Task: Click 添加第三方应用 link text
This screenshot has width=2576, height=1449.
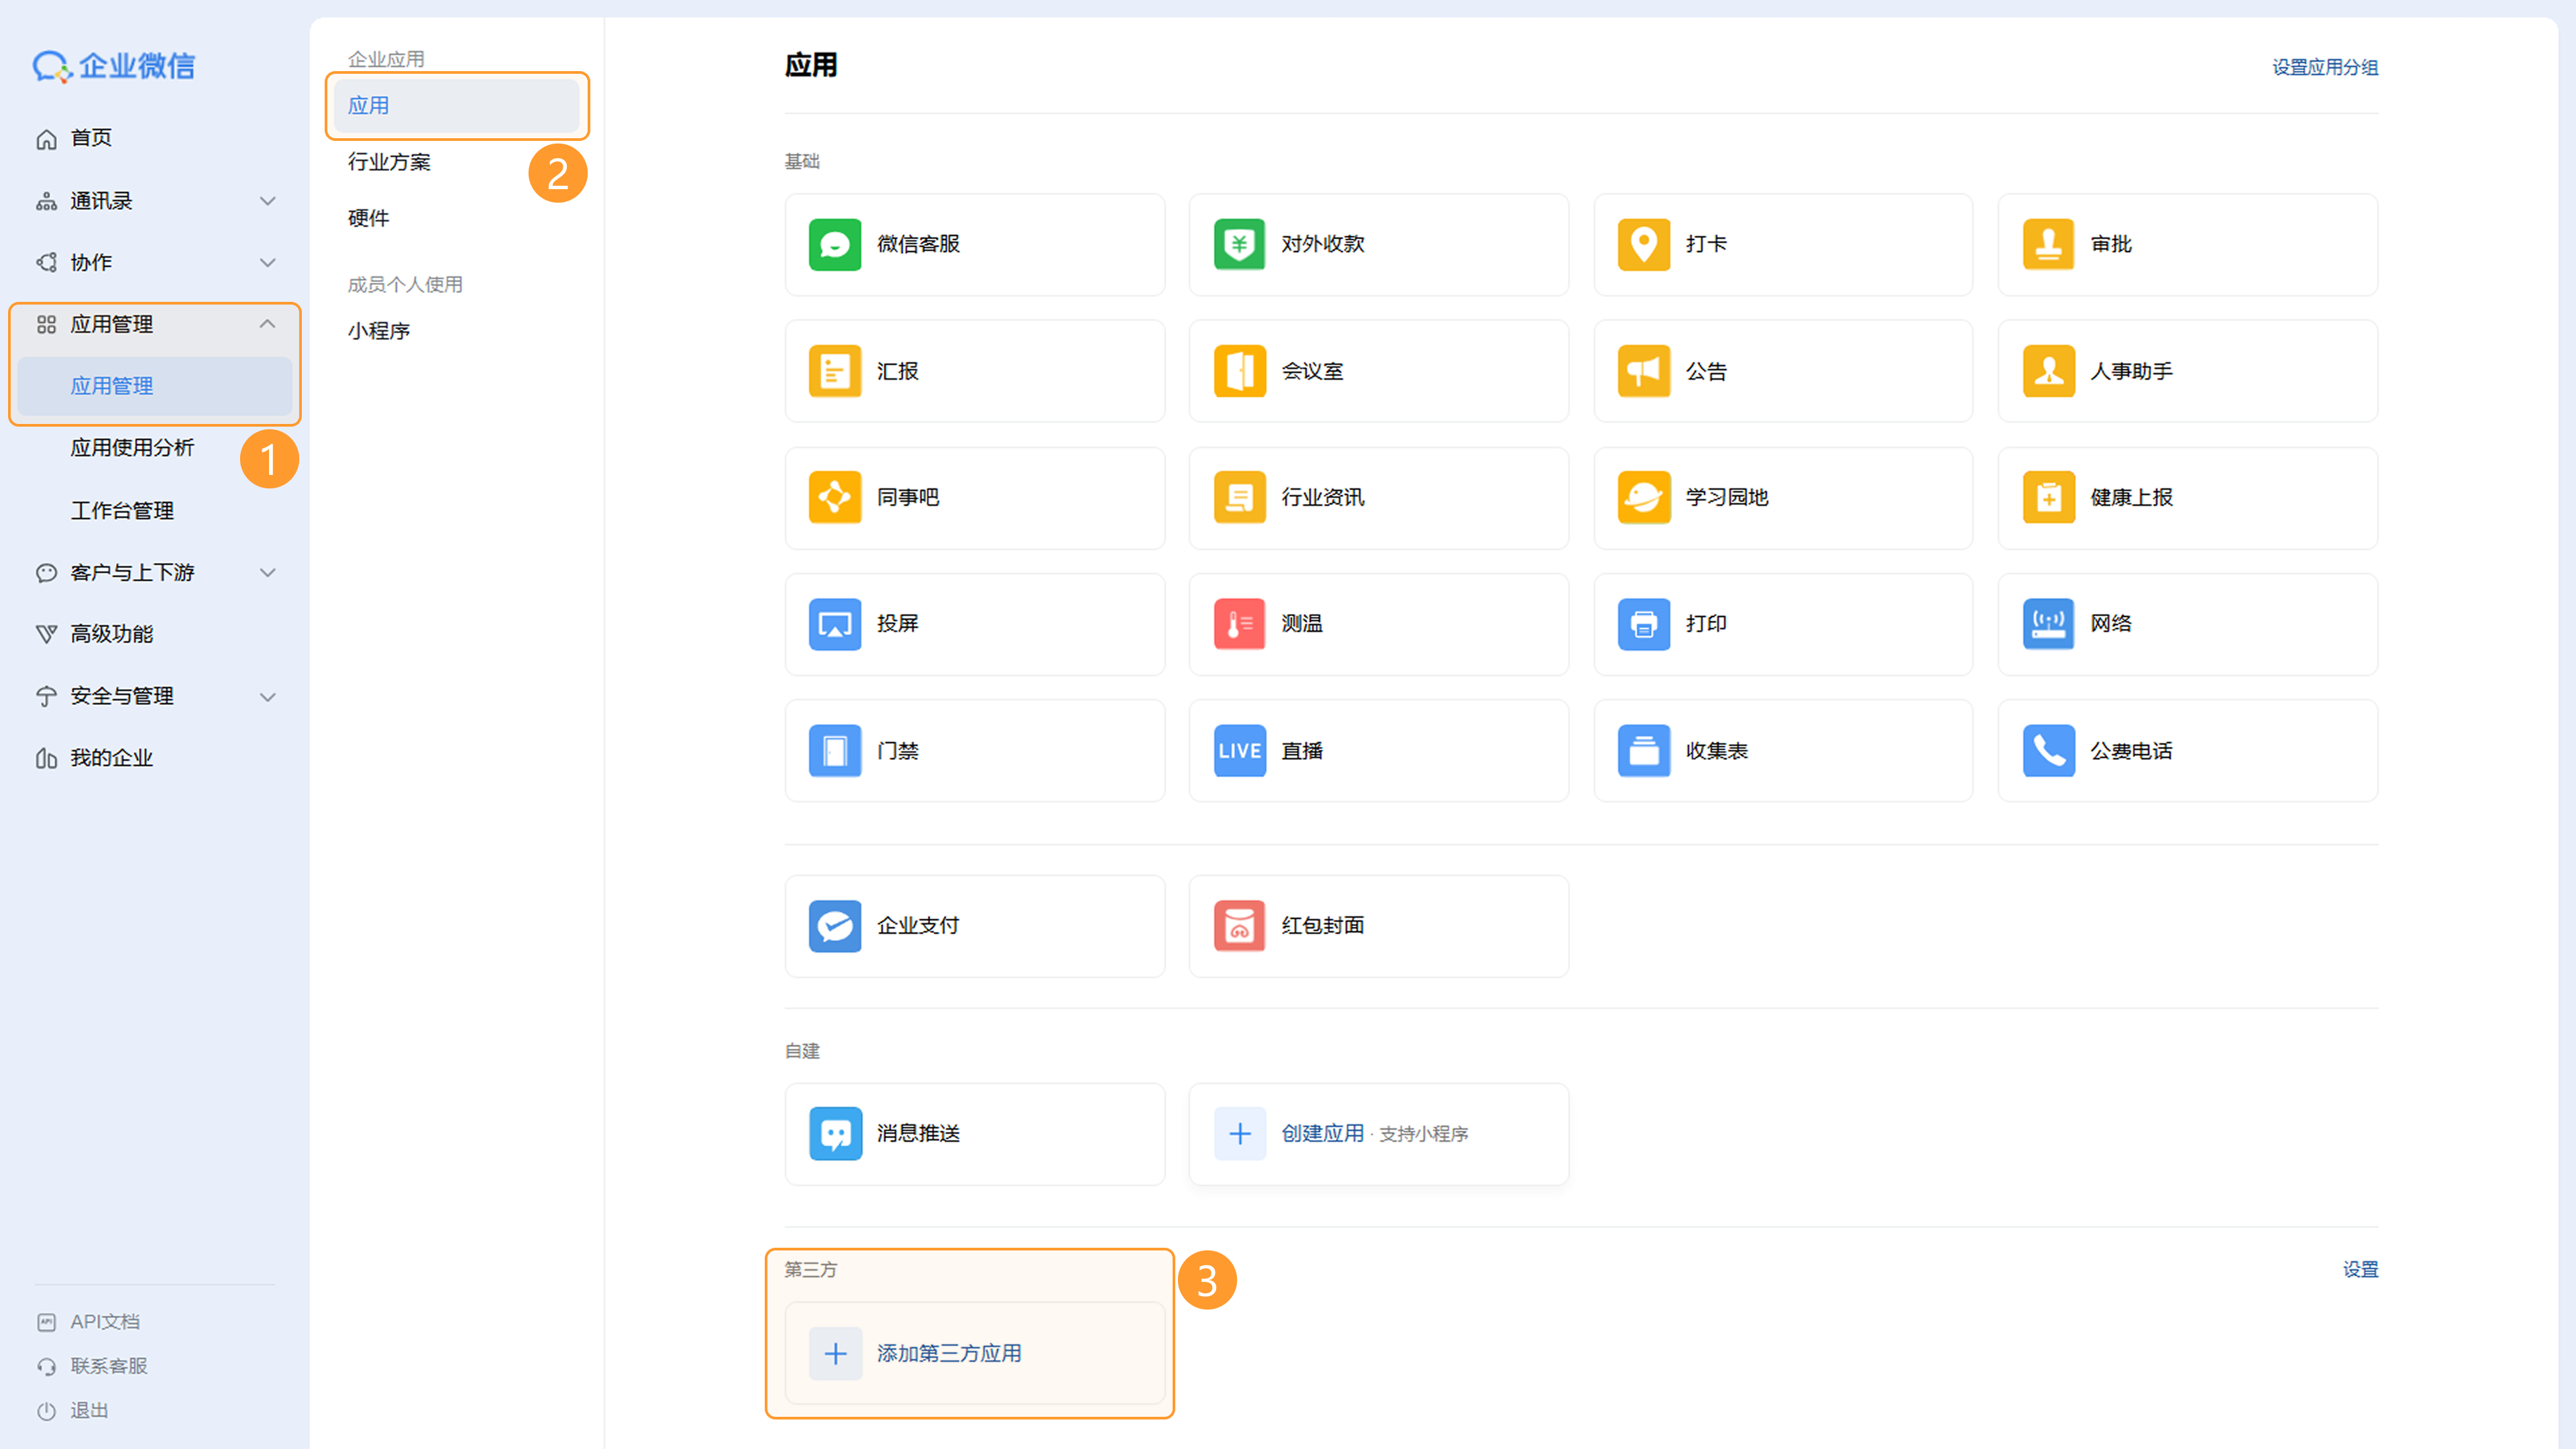Action: click(x=949, y=1354)
